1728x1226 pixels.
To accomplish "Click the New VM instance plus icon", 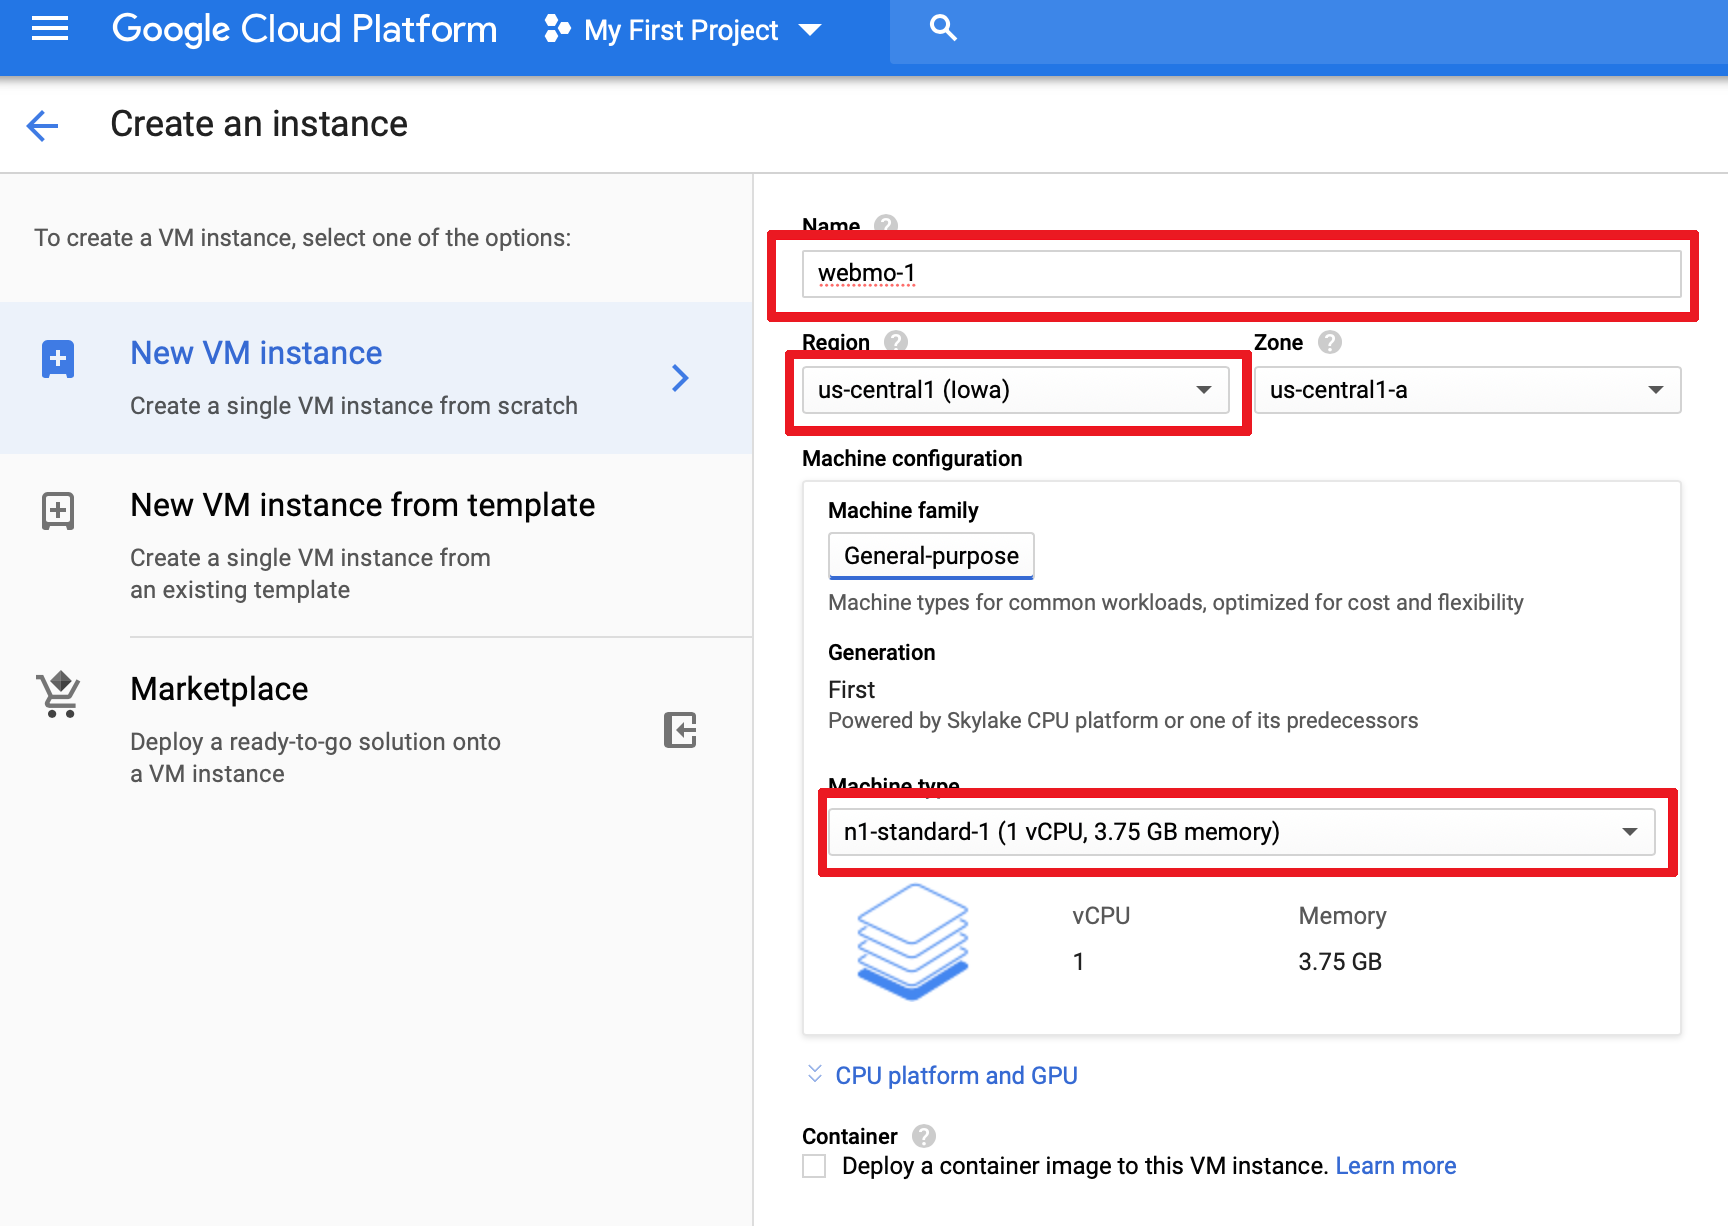I will (58, 359).
